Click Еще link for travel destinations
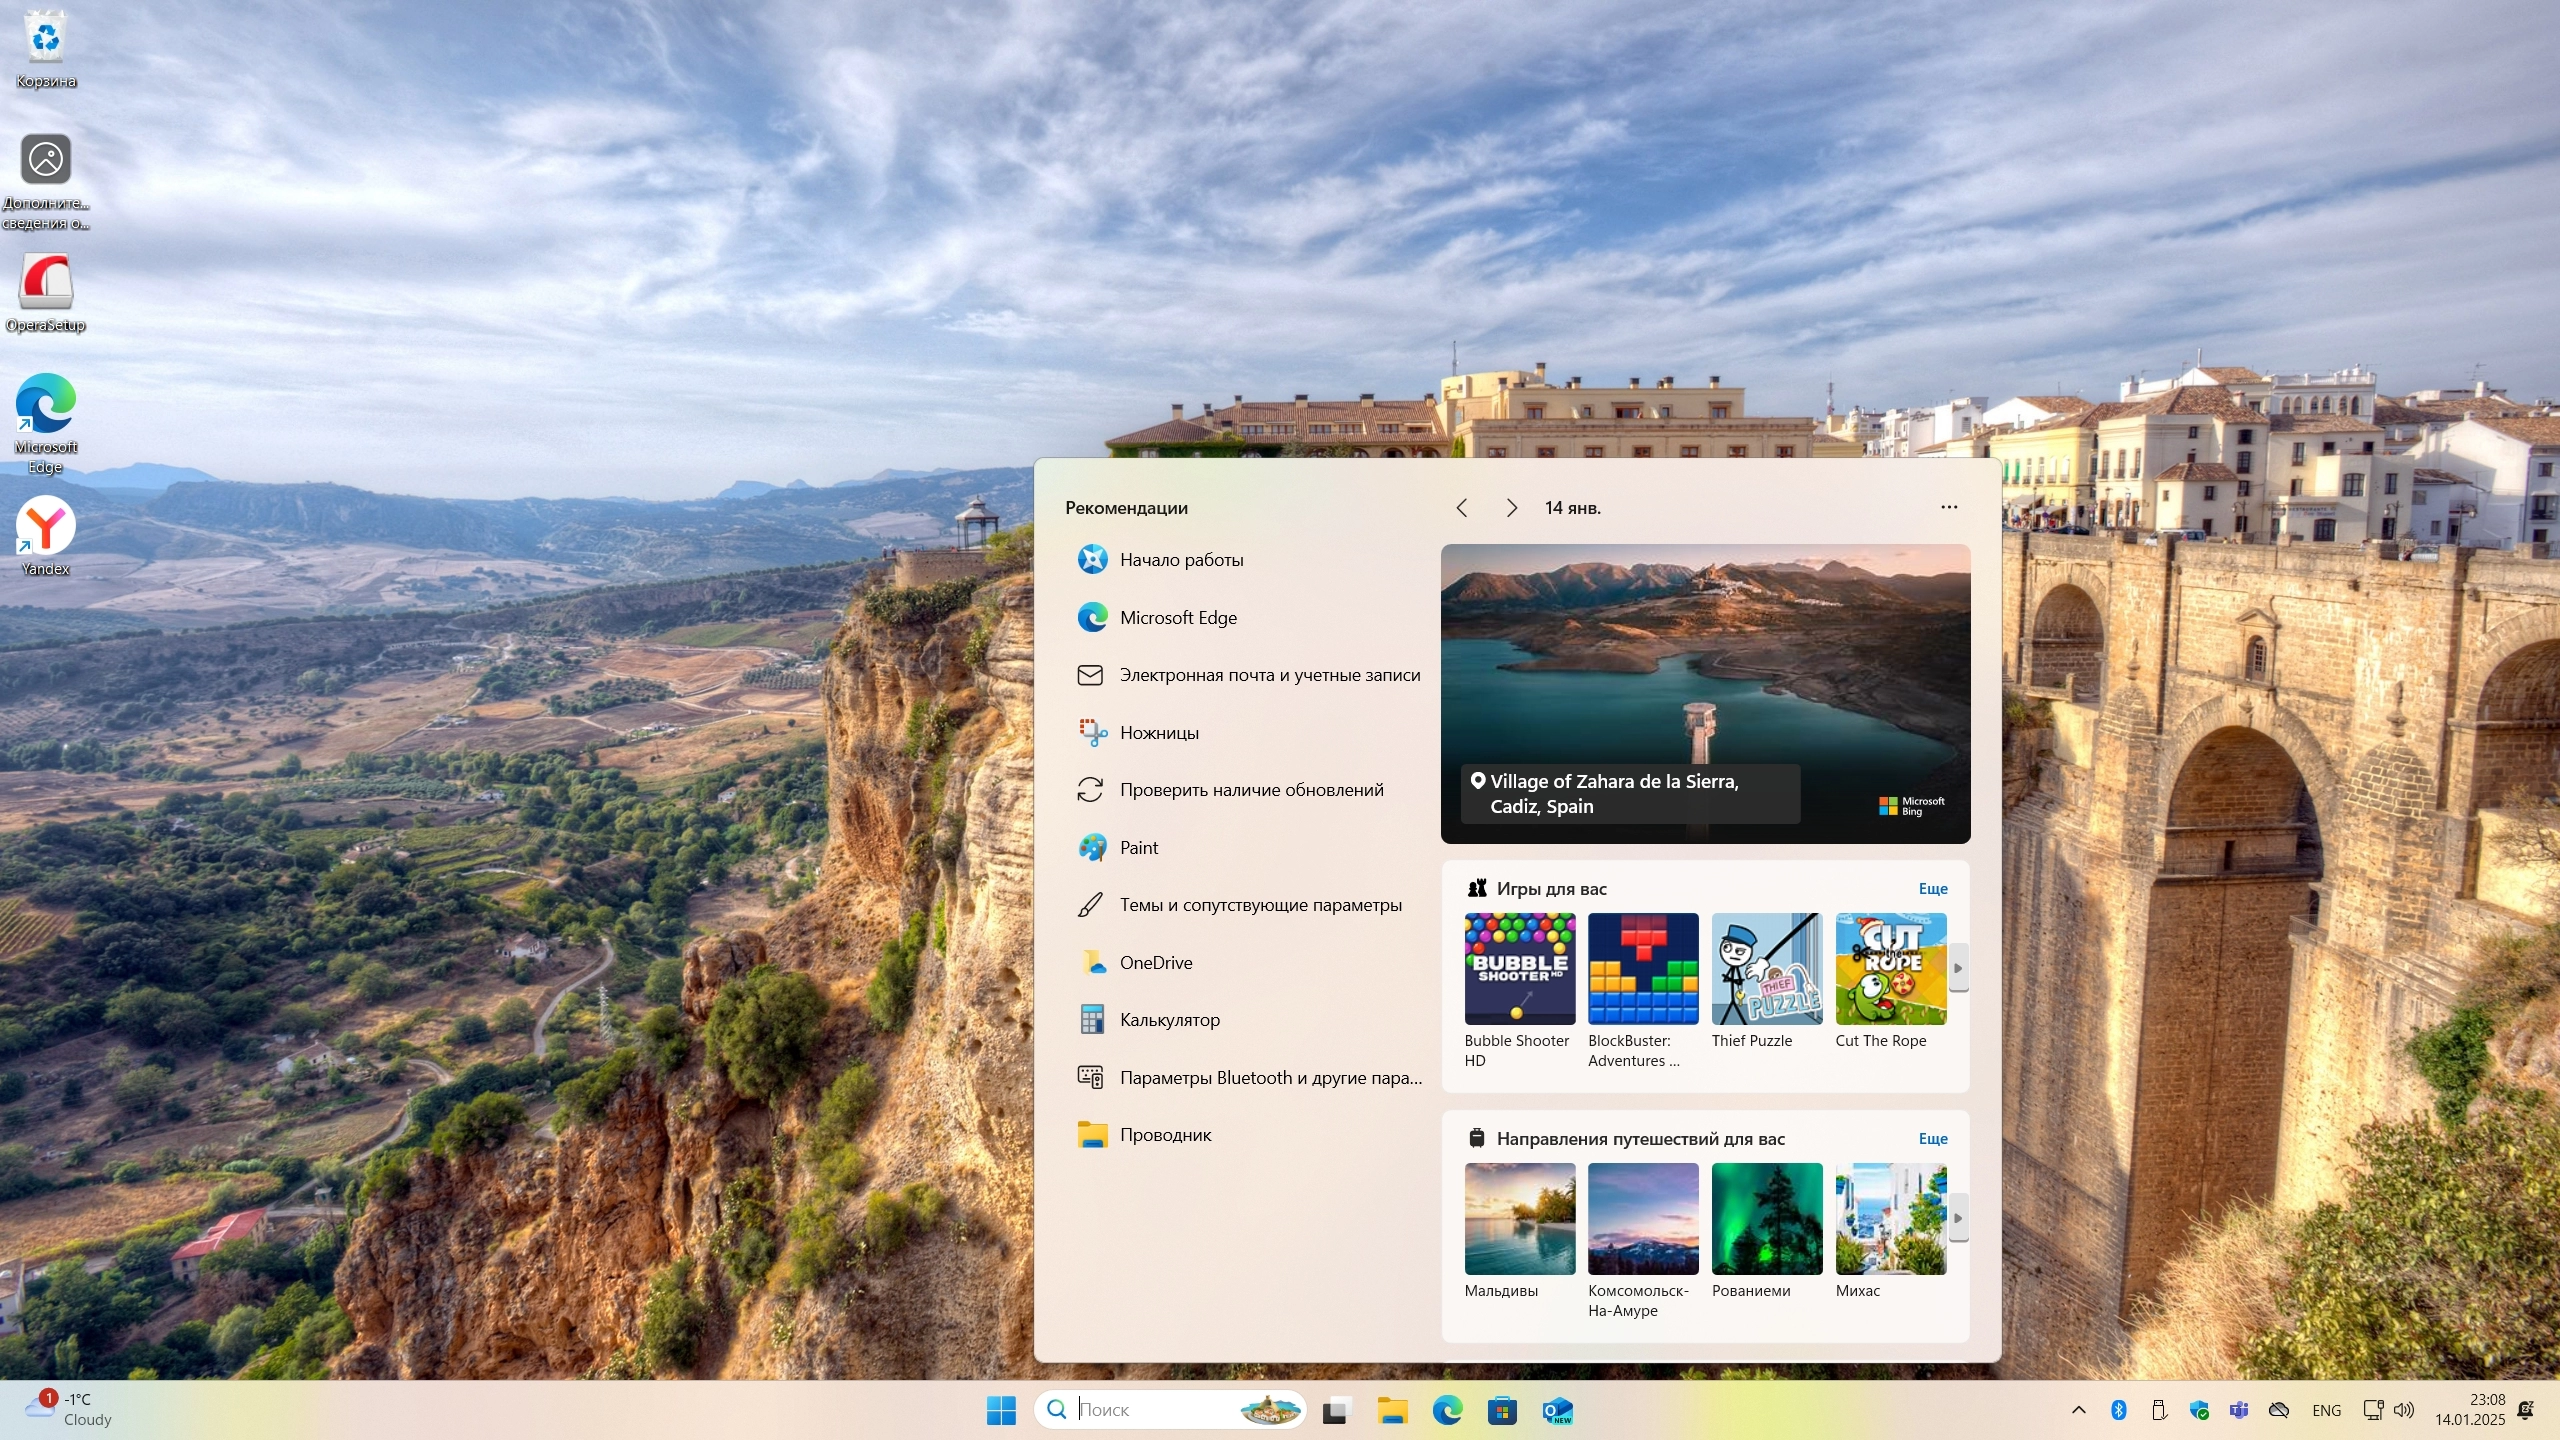This screenshot has height=1440, width=2560. click(x=1932, y=1138)
